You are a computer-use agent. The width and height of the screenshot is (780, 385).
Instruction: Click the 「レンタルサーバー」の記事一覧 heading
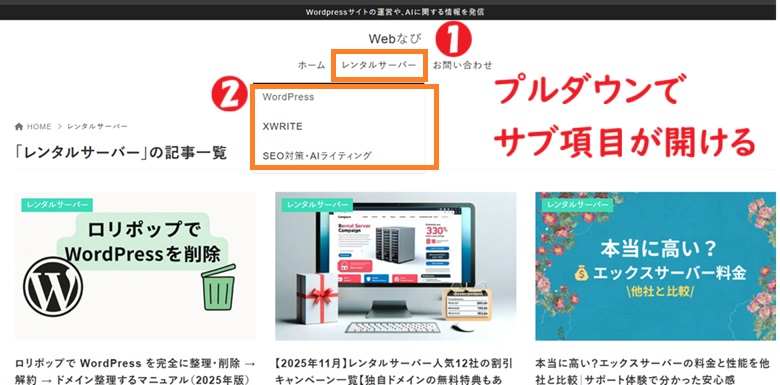tap(121, 152)
